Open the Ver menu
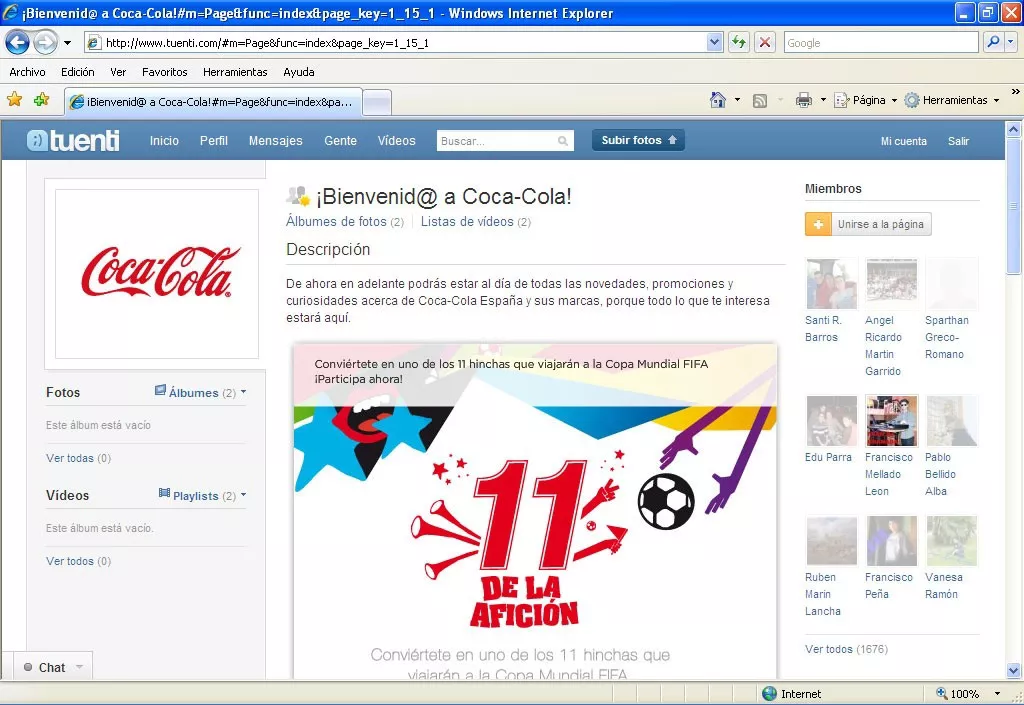This screenshot has height=705, width=1024. coord(118,72)
